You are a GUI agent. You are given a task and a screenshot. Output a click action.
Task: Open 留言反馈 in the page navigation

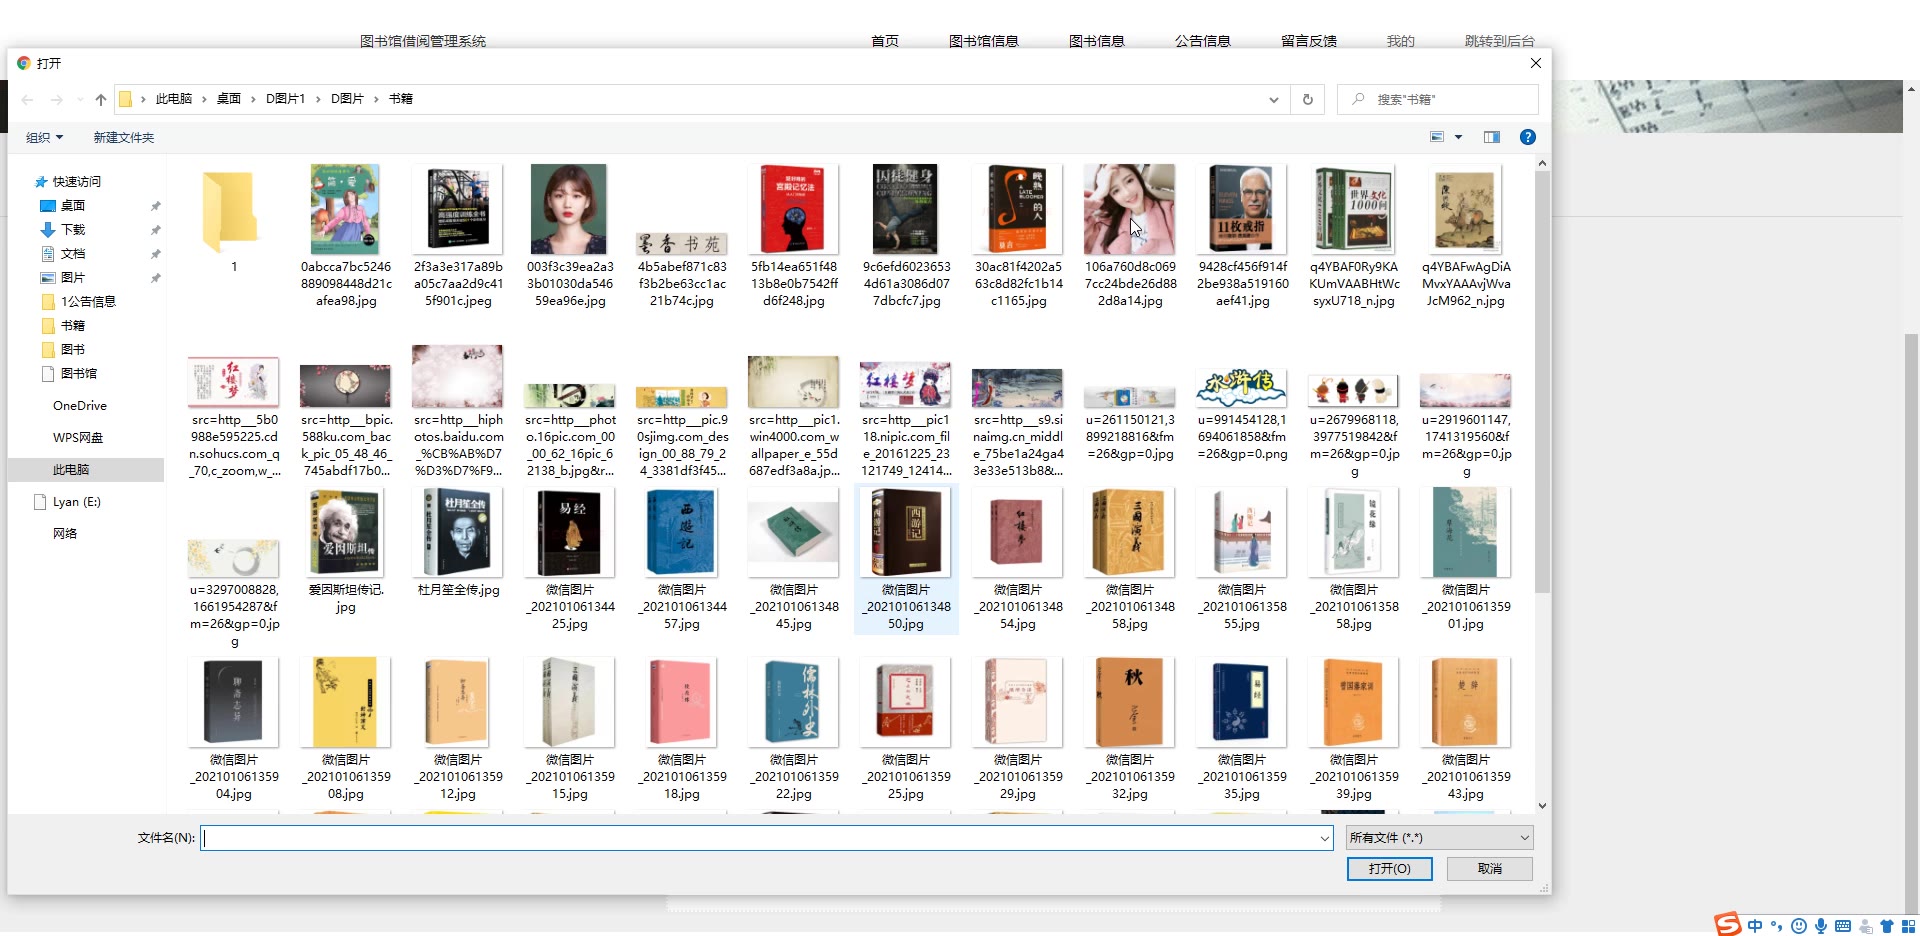tap(1308, 41)
